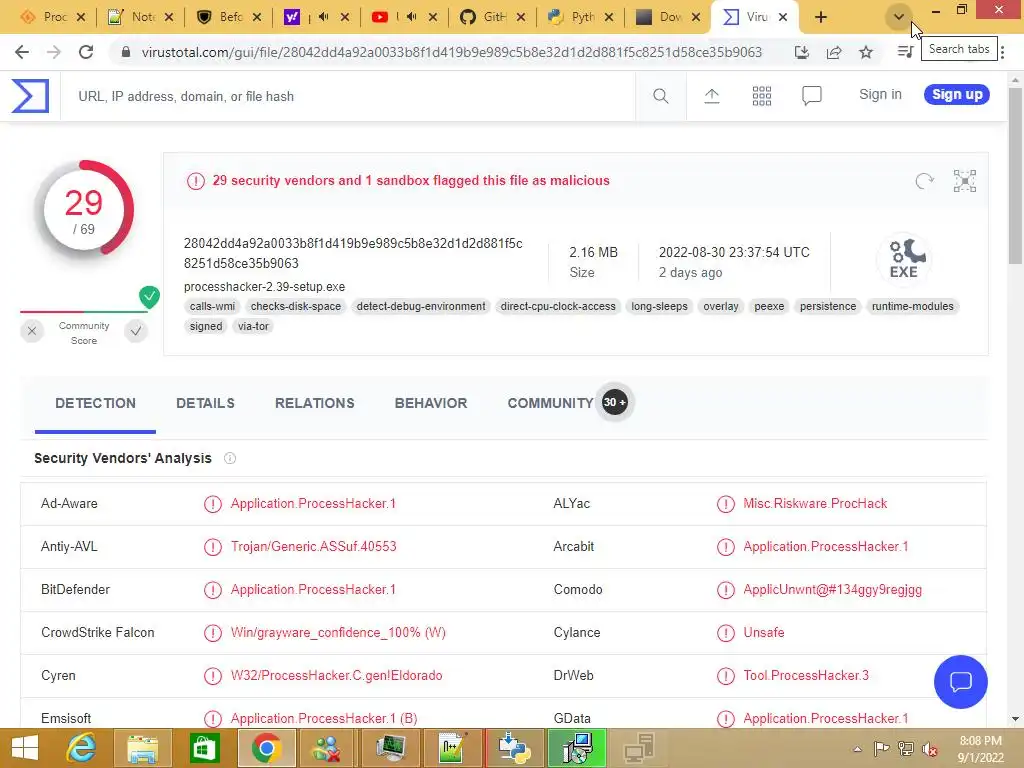Click the calls-wmi tag

(212, 306)
